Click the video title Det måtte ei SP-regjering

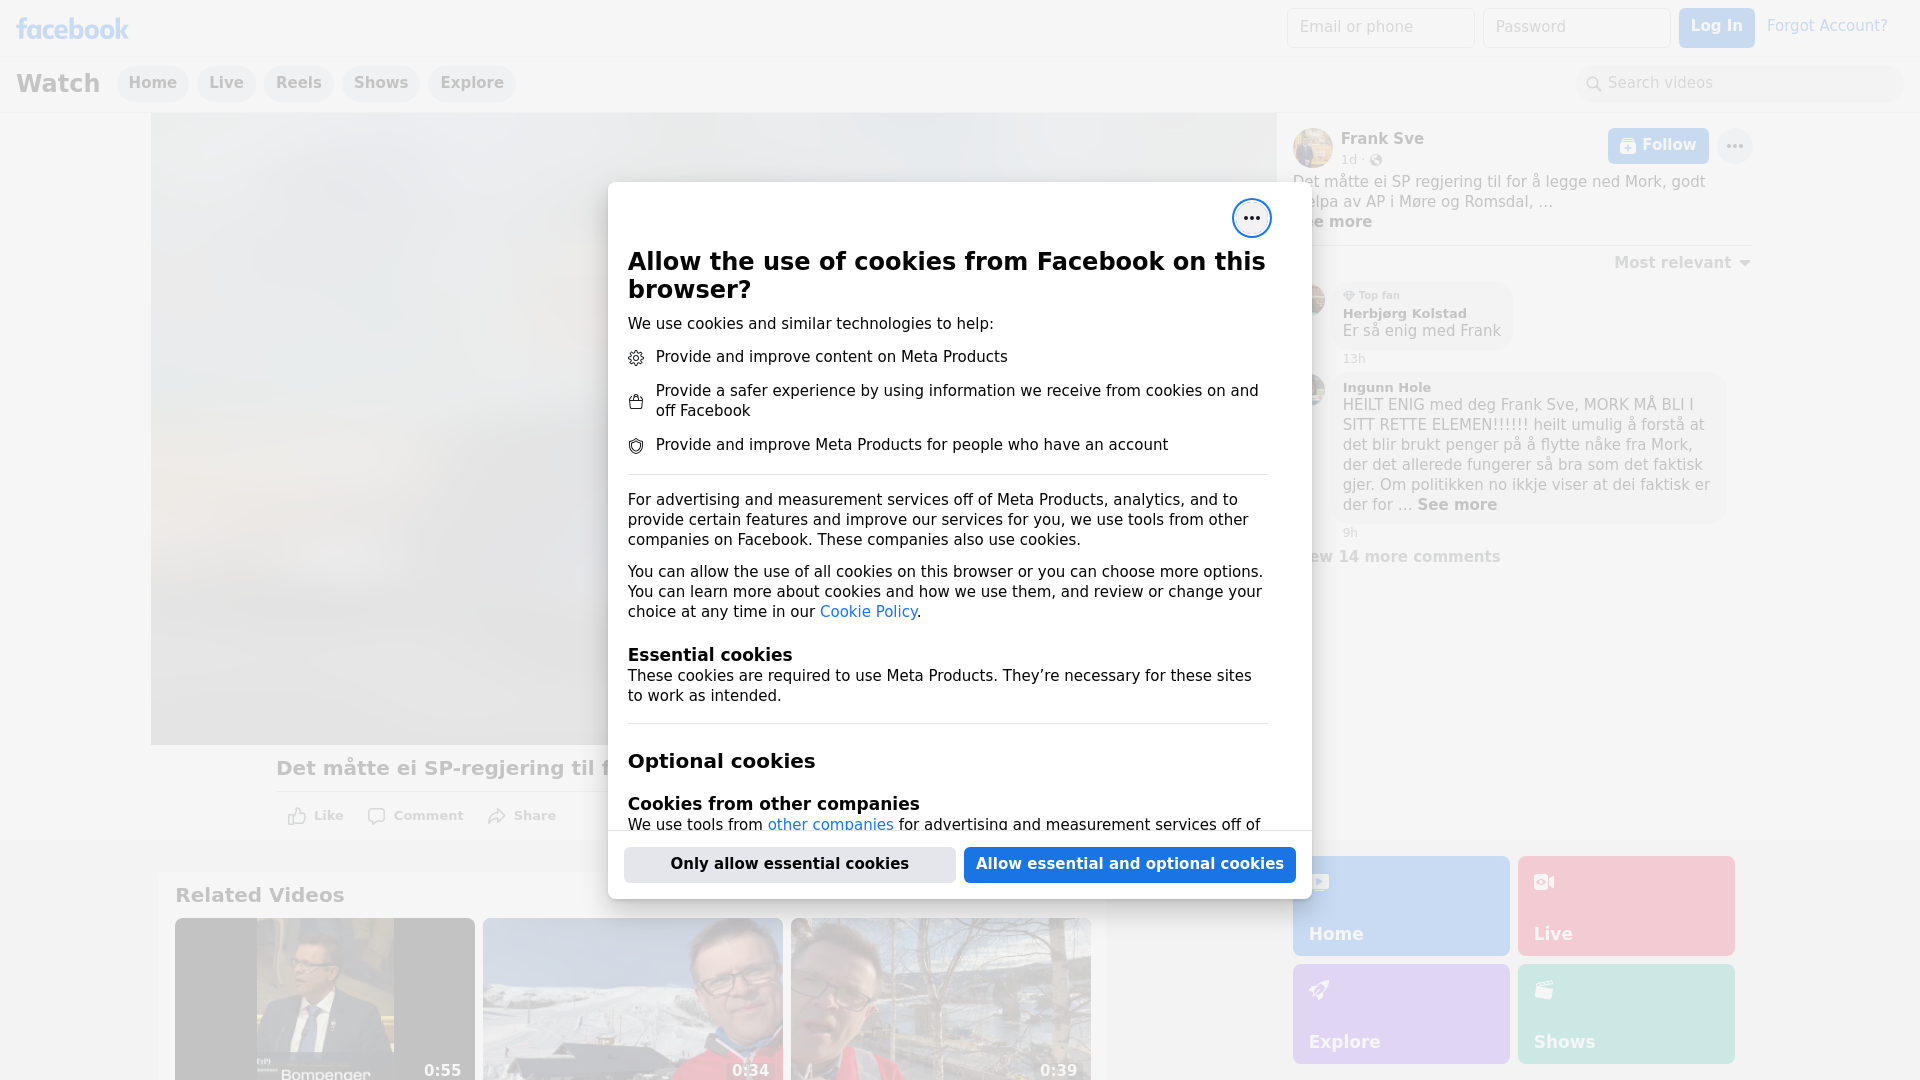coord(442,768)
